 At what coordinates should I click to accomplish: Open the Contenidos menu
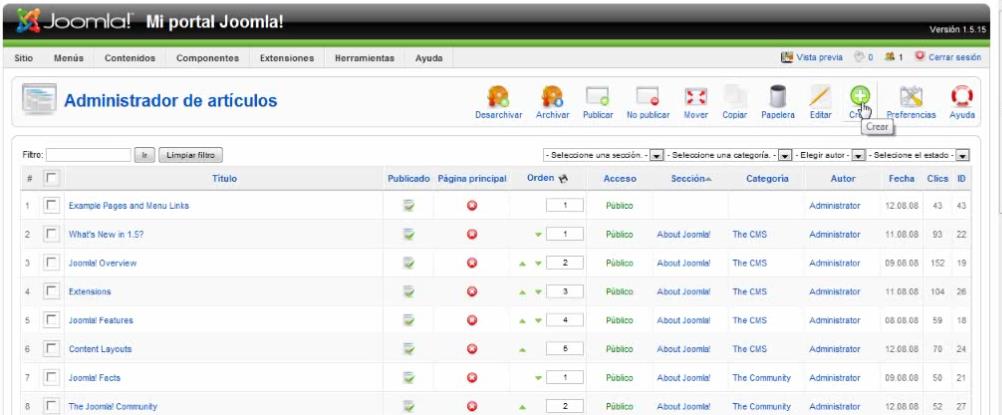pos(130,58)
